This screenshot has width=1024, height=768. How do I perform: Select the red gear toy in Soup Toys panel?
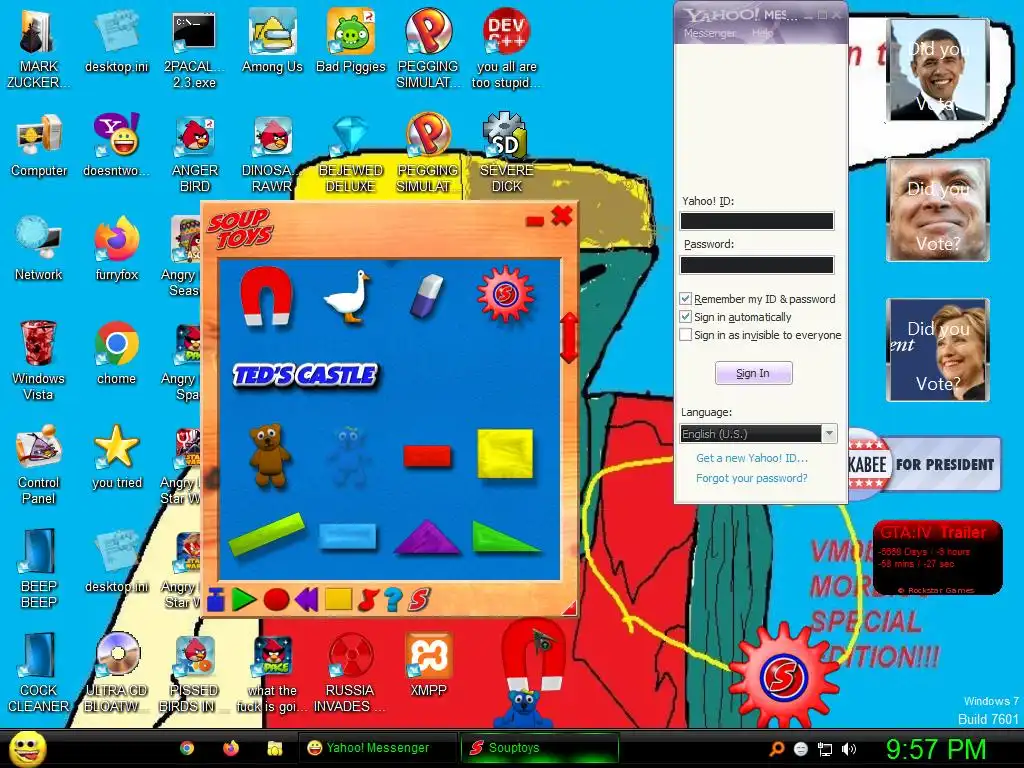505,295
